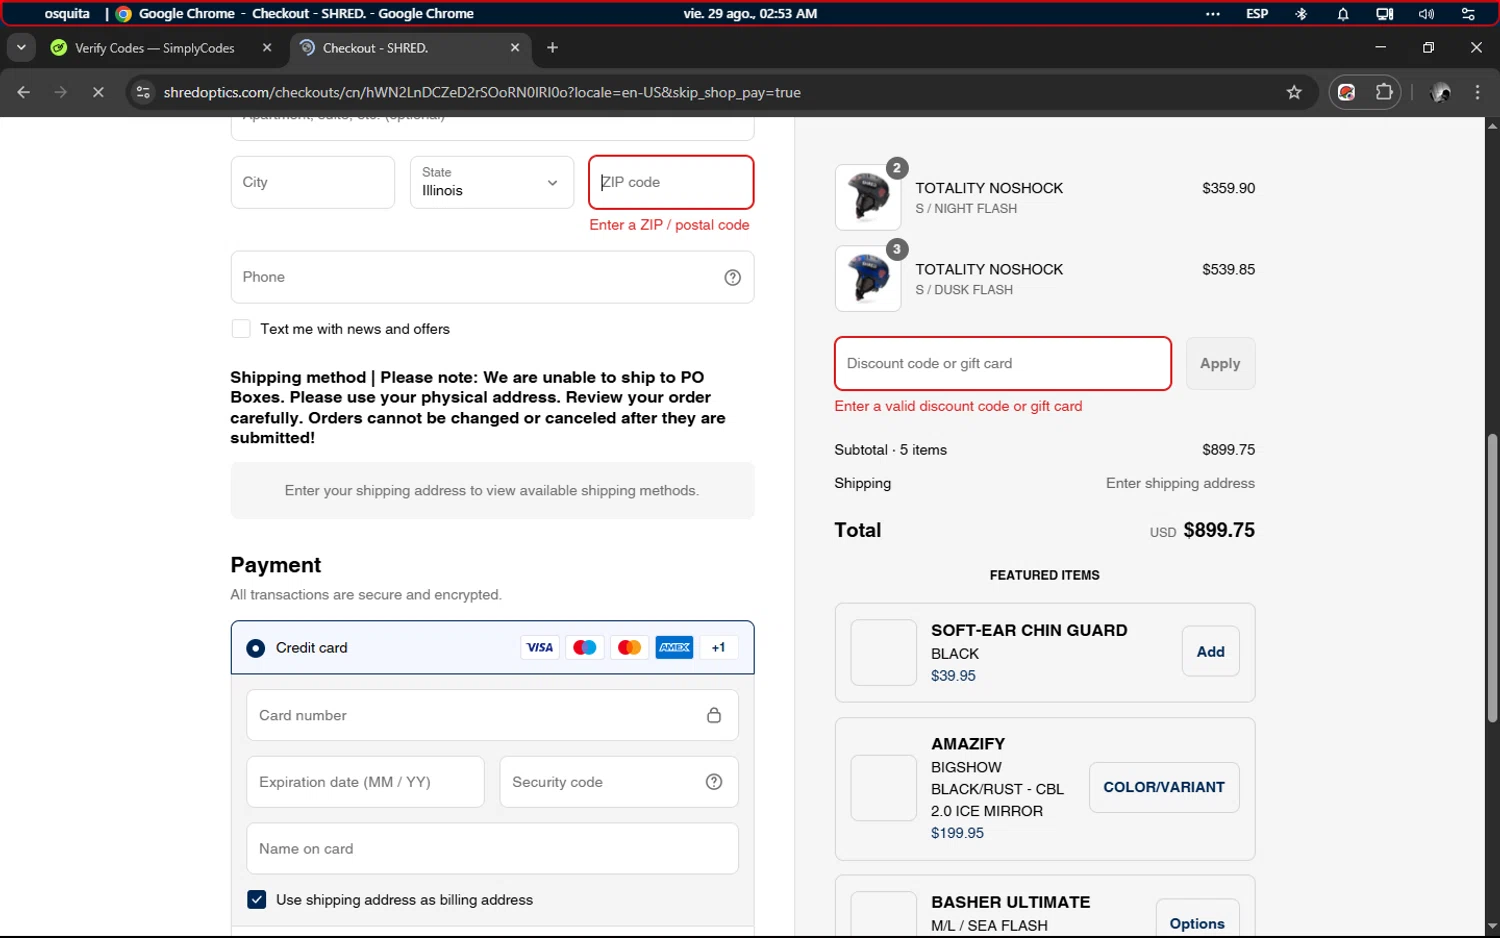Click the Phone field help question icon
Viewport: 1500px width, 938px height.
click(732, 277)
